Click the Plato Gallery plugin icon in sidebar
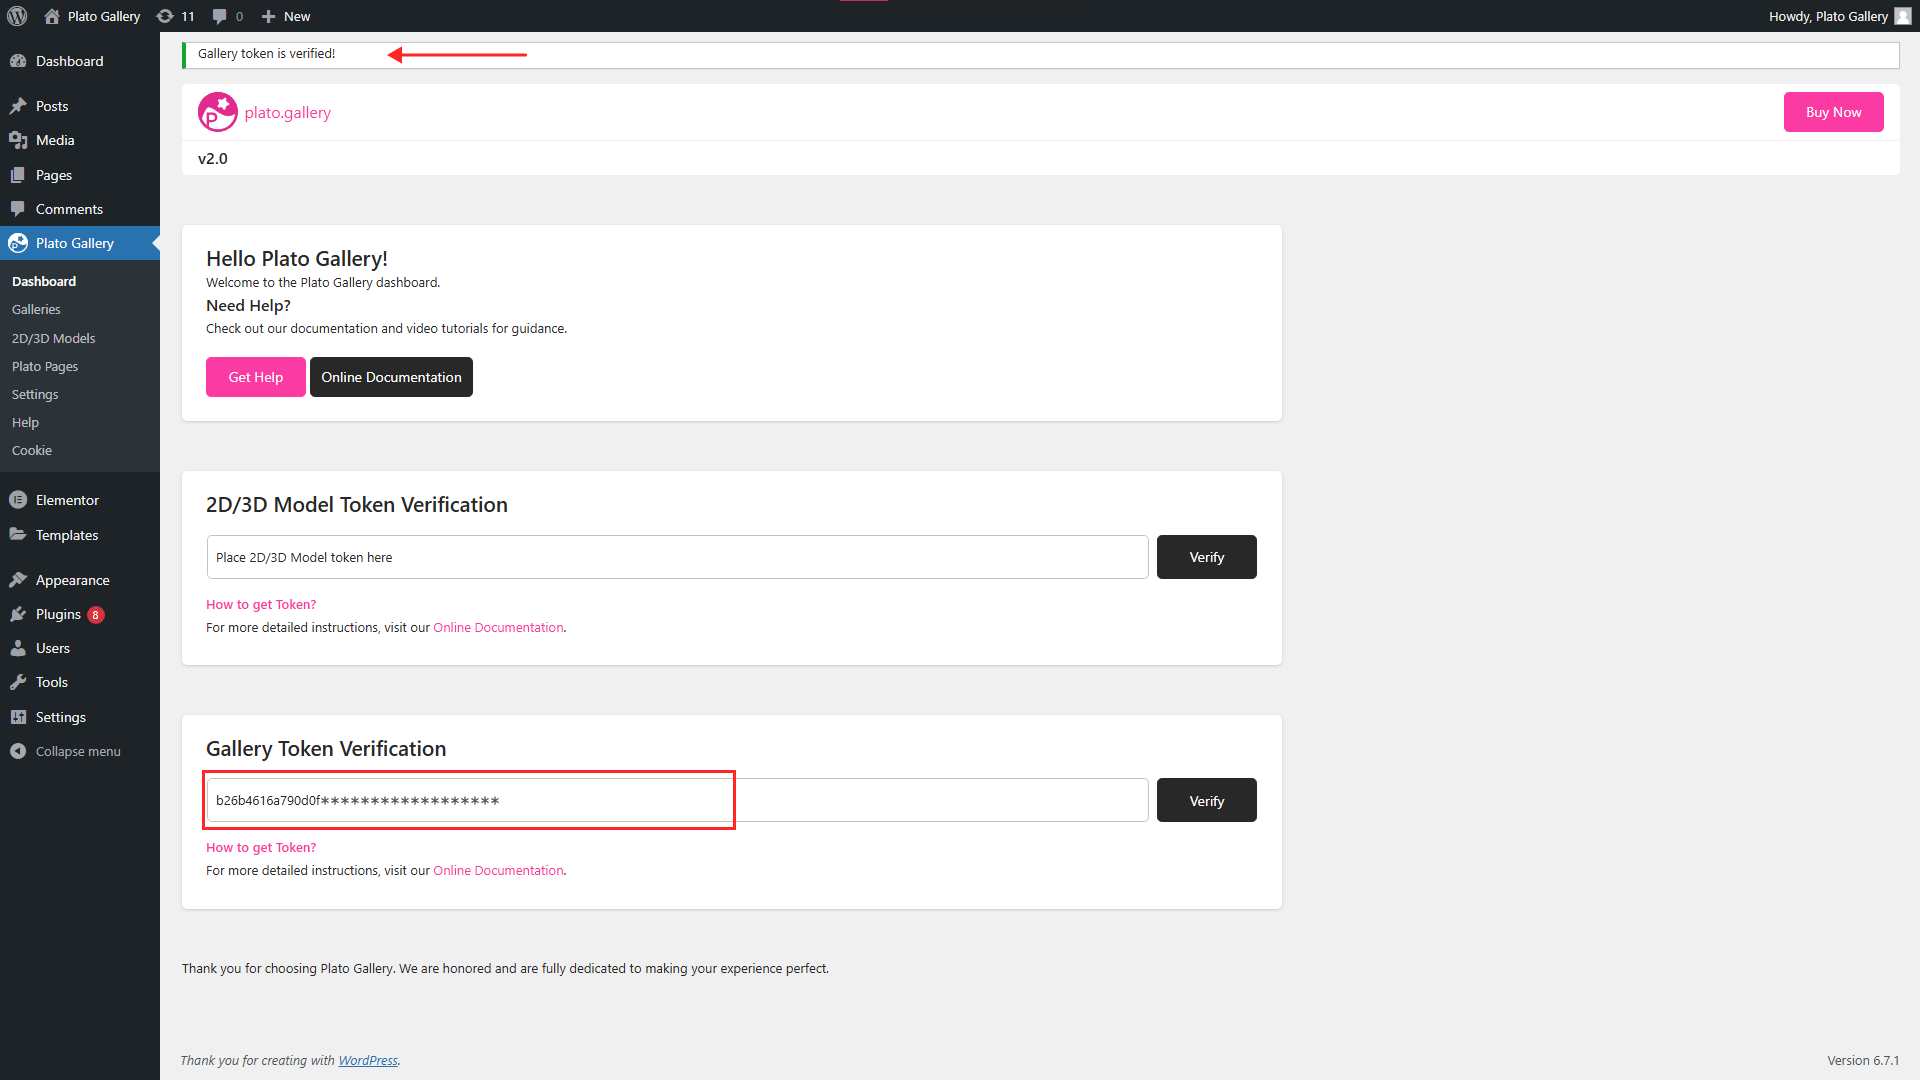The image size is (1920, 1080). (x=18, y=243)
